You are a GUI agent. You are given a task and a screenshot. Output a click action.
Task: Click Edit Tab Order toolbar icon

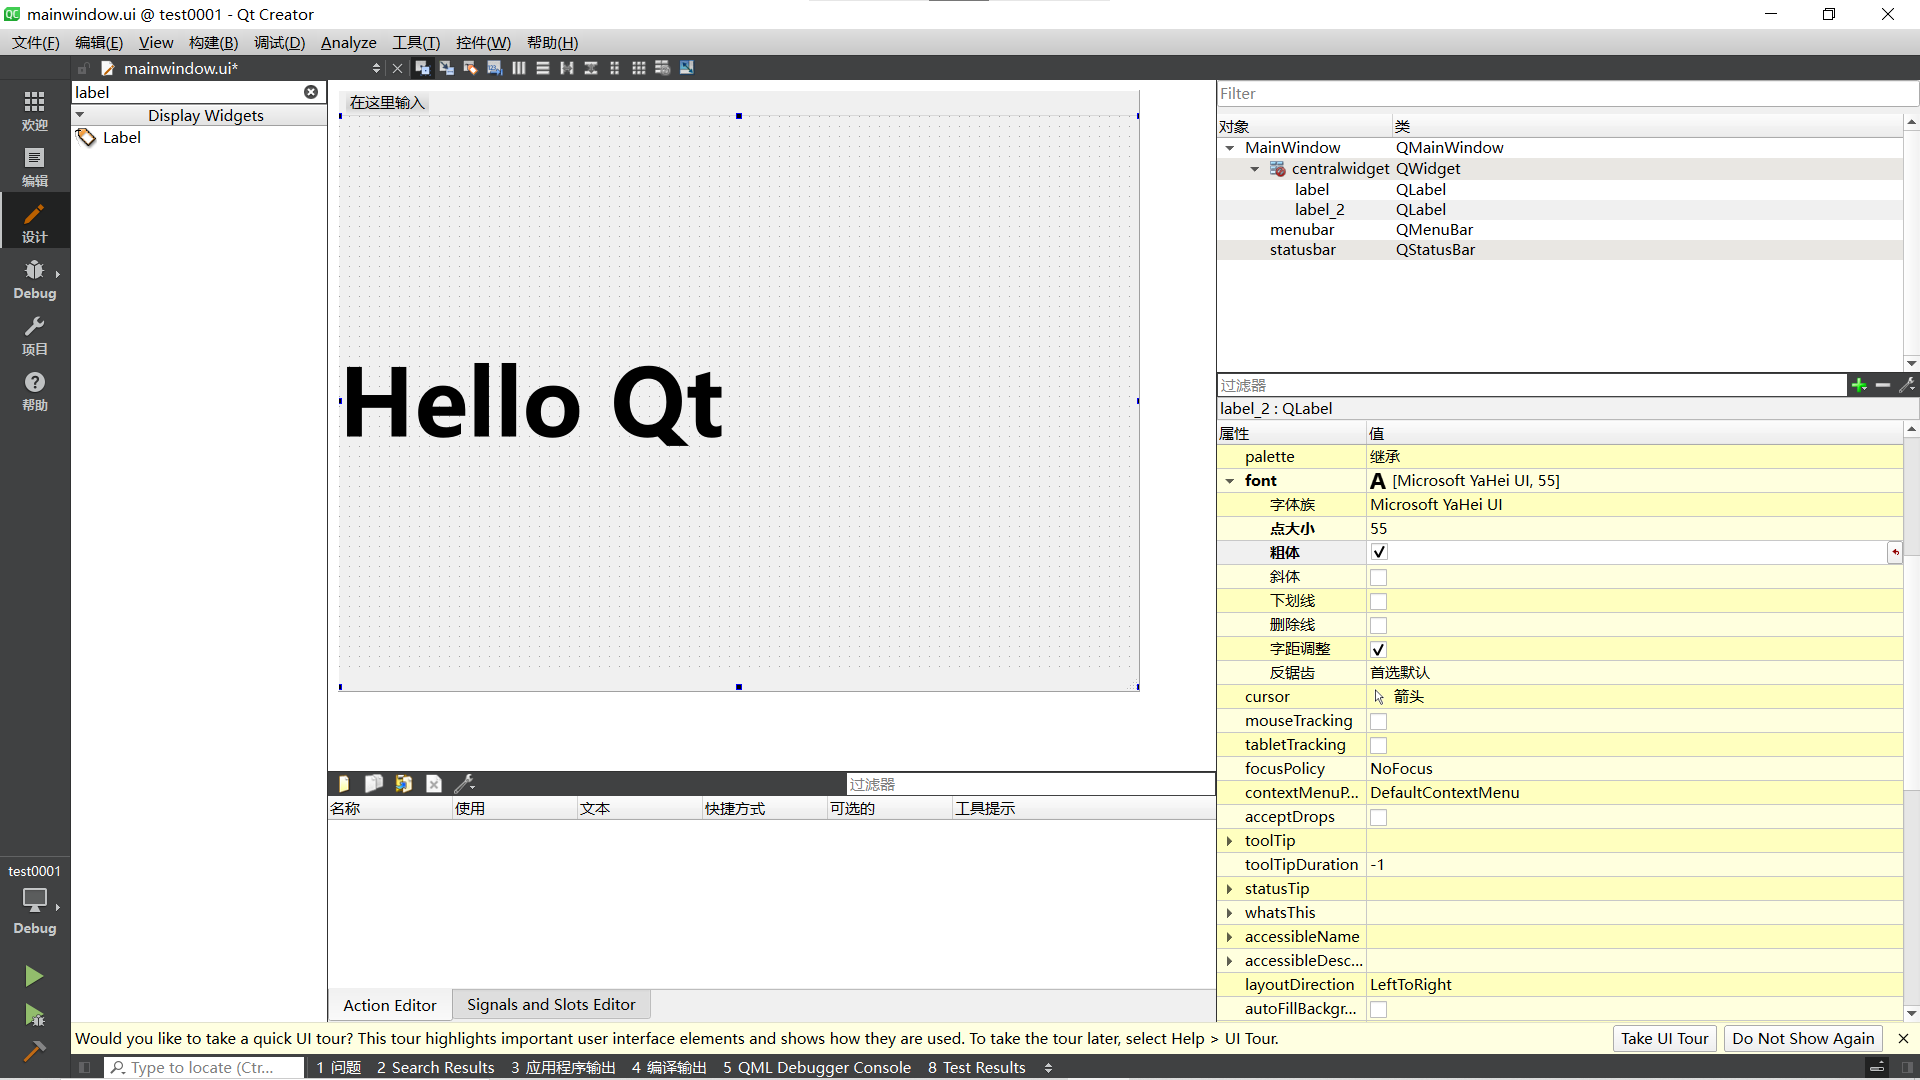coord(494,68)
